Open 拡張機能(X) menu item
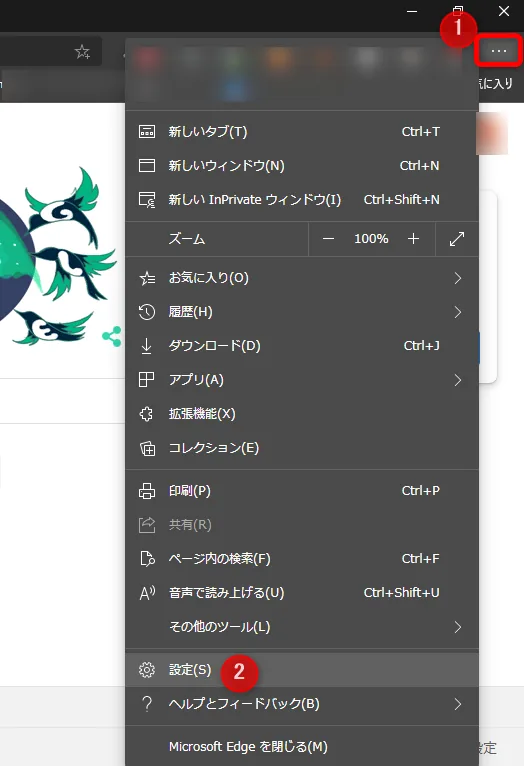524x766 pixels. [302, 414]
